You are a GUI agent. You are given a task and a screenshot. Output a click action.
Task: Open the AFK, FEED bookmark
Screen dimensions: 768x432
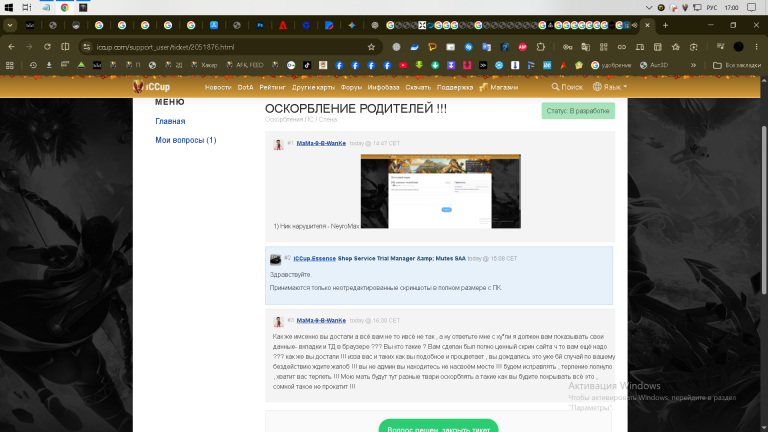pyautogui.click(x=244, y=65)
